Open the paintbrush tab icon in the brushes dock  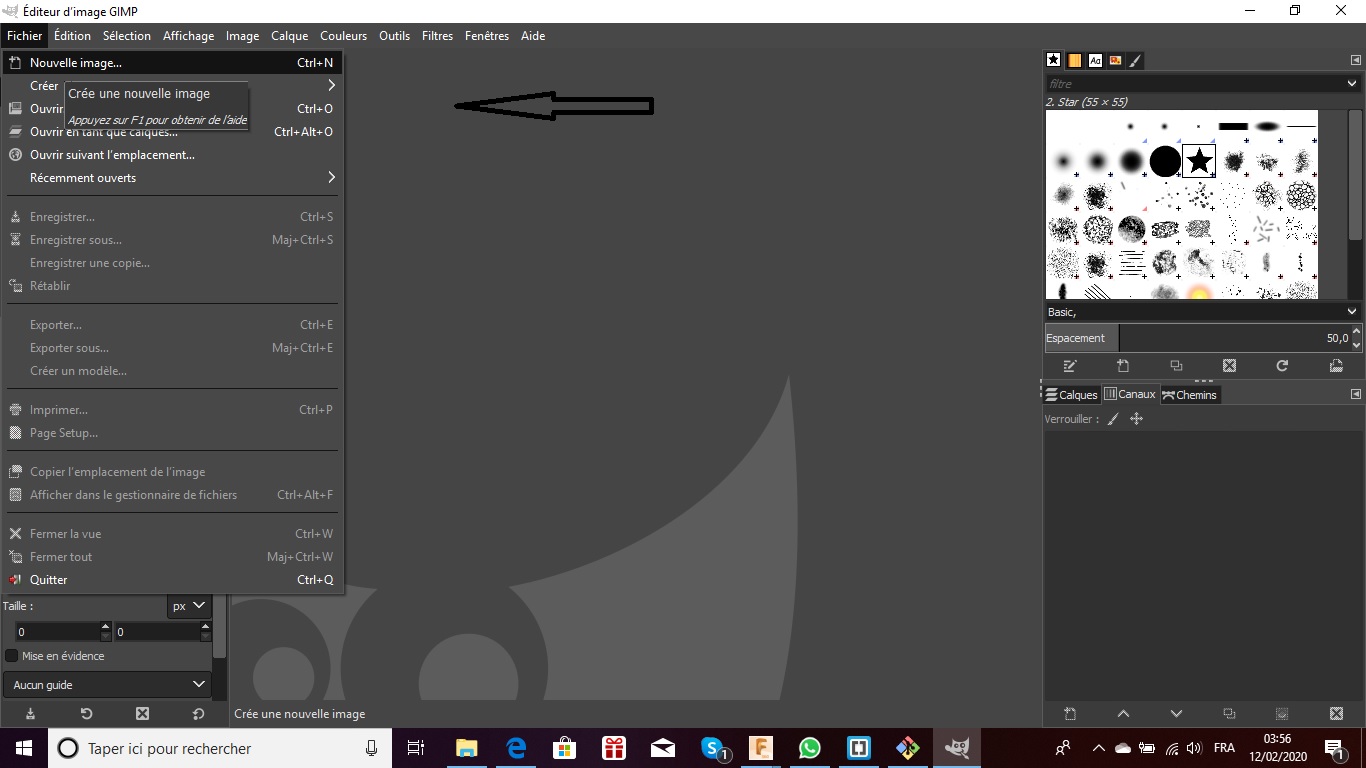coord(1136,60)
